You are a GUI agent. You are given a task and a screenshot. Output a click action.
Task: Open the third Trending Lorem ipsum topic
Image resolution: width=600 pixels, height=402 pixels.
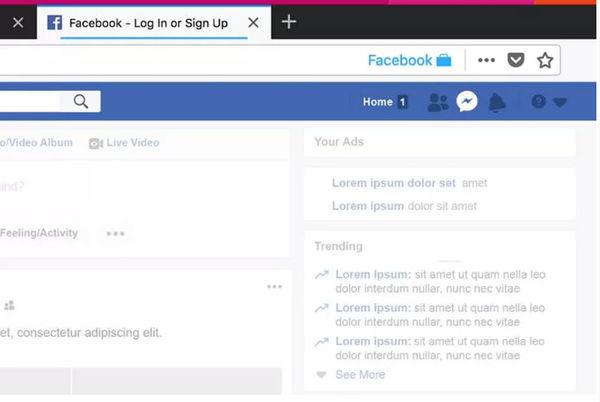440,348
